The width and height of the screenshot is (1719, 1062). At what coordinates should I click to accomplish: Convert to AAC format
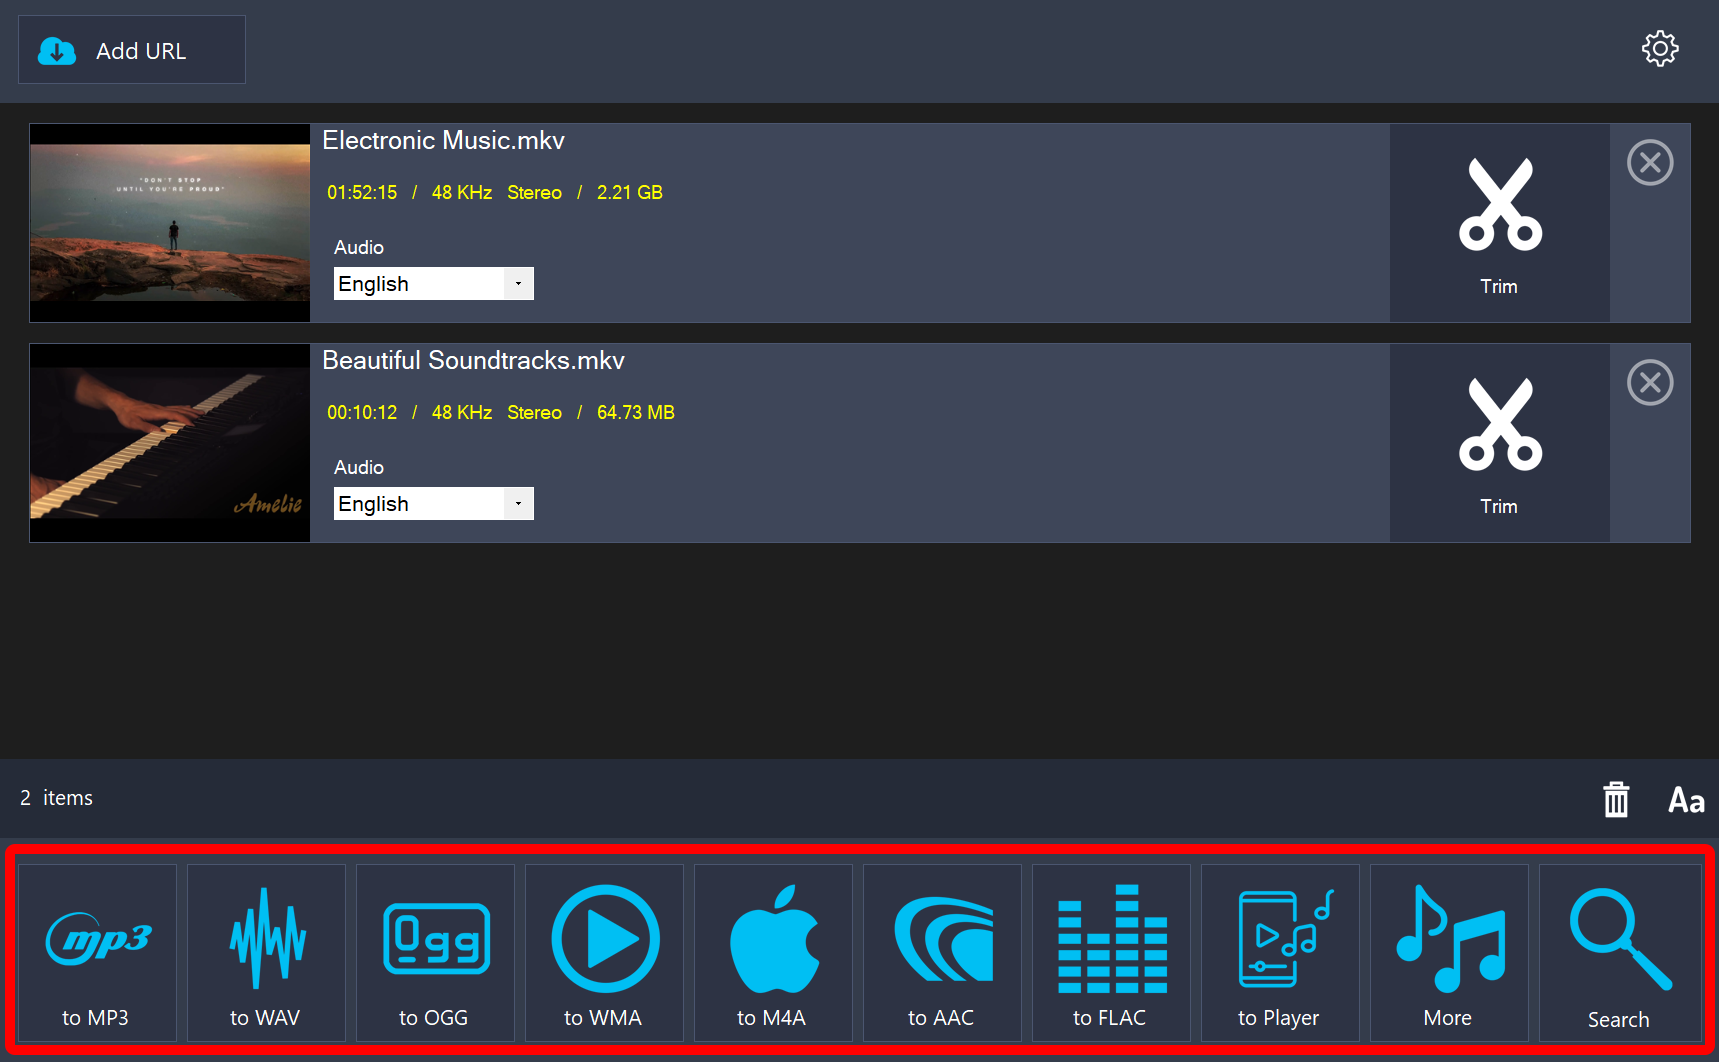(942, 953)
